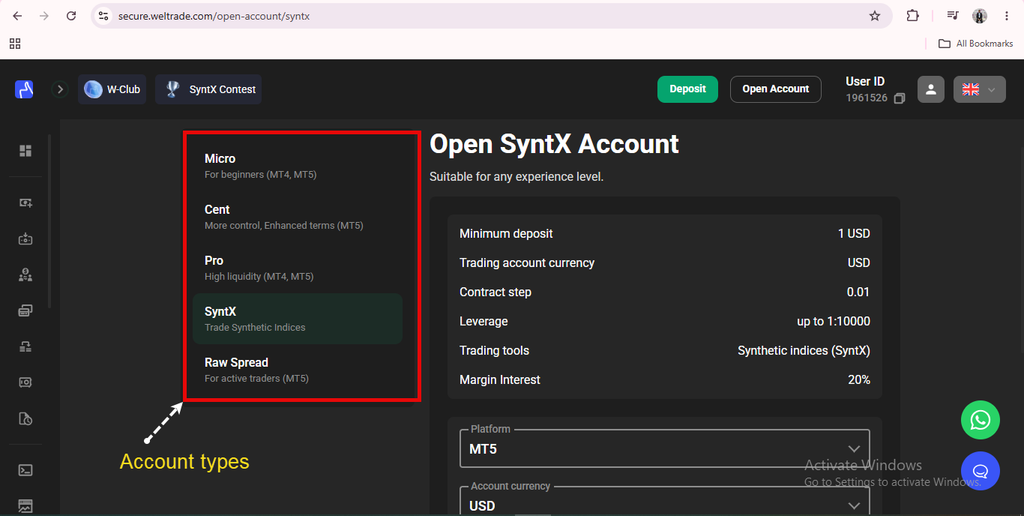The width and height of the screenshot is (1024, 516).
Task: Click the User ID number 1961526
Action: click(x=867, y=98)
